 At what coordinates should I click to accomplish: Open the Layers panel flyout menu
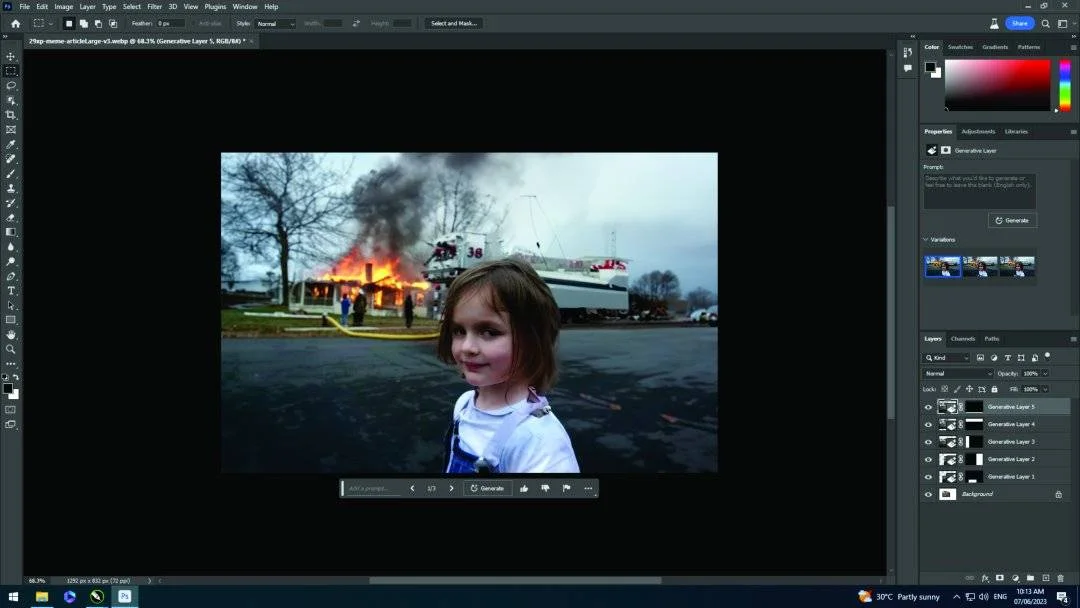[1073, 339]
